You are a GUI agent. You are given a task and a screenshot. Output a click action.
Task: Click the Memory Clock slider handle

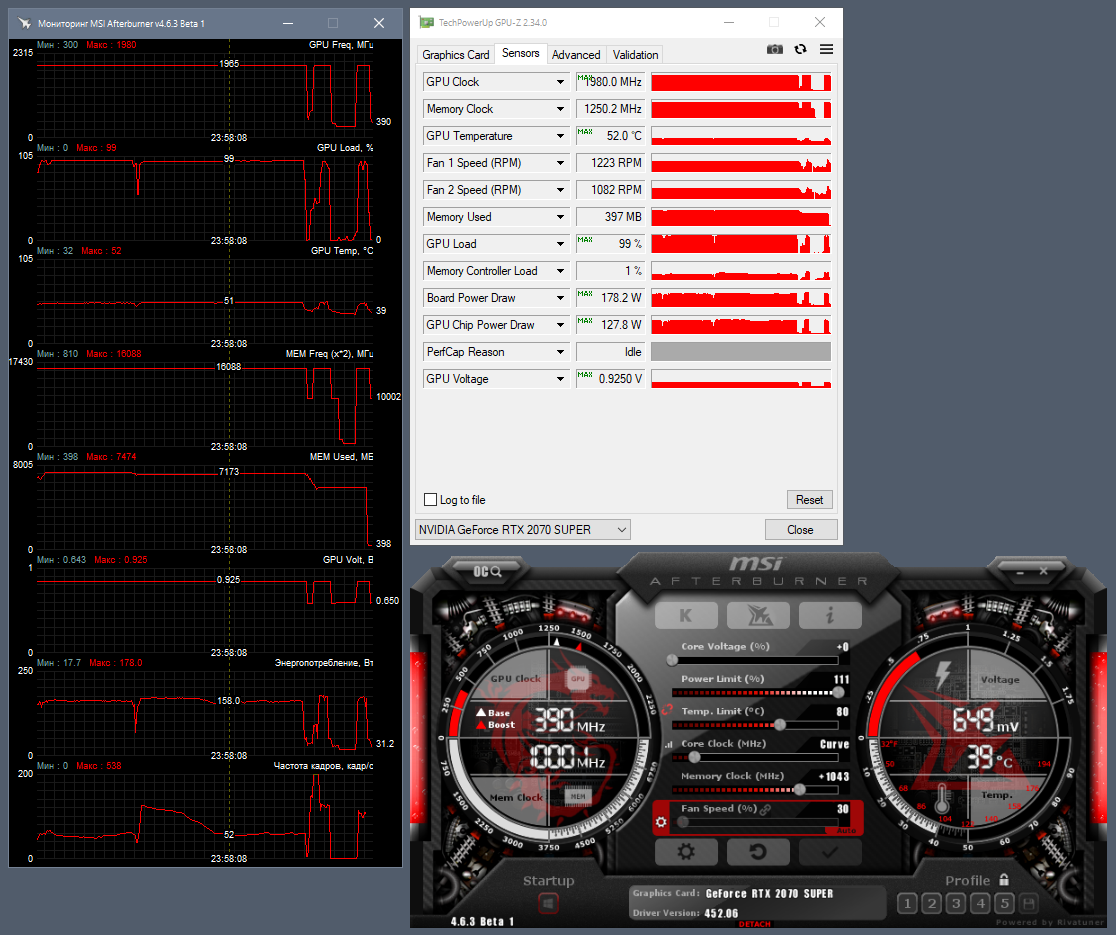[800, 789]
